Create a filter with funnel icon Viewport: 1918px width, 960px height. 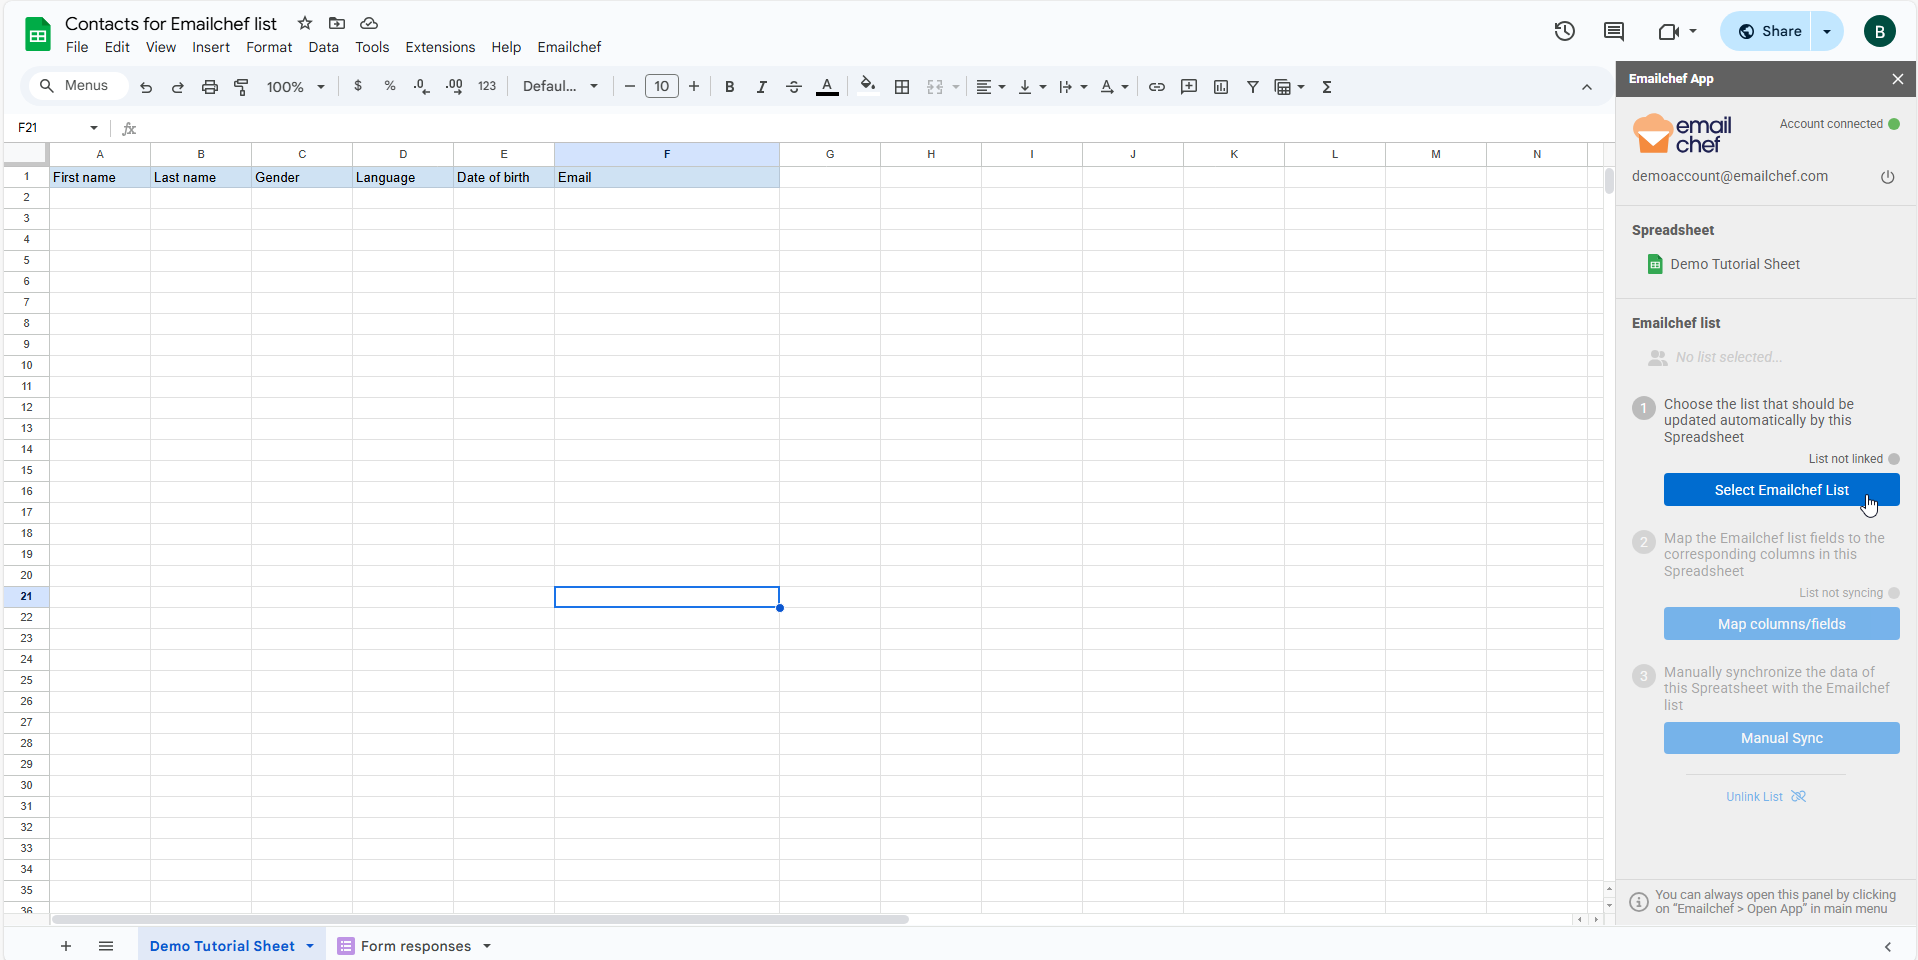tap(1253, 87)
